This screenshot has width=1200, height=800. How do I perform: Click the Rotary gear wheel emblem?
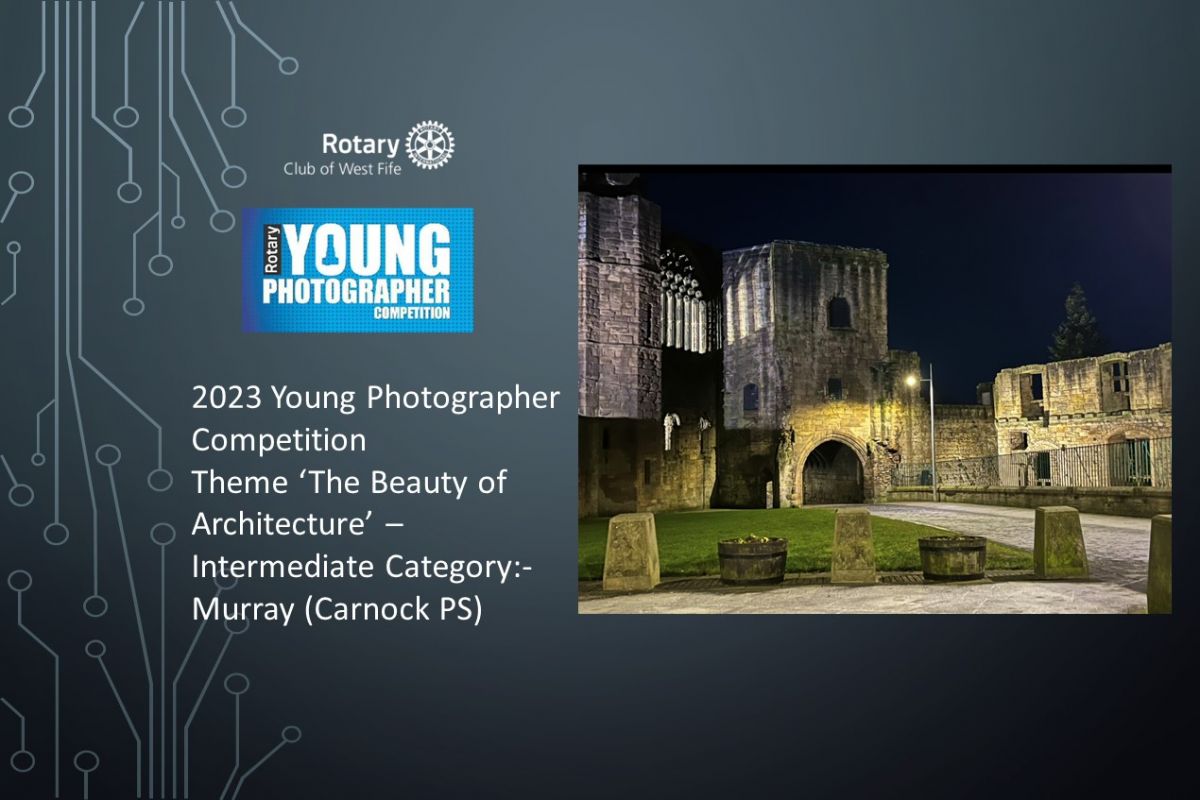coord(431,144)
